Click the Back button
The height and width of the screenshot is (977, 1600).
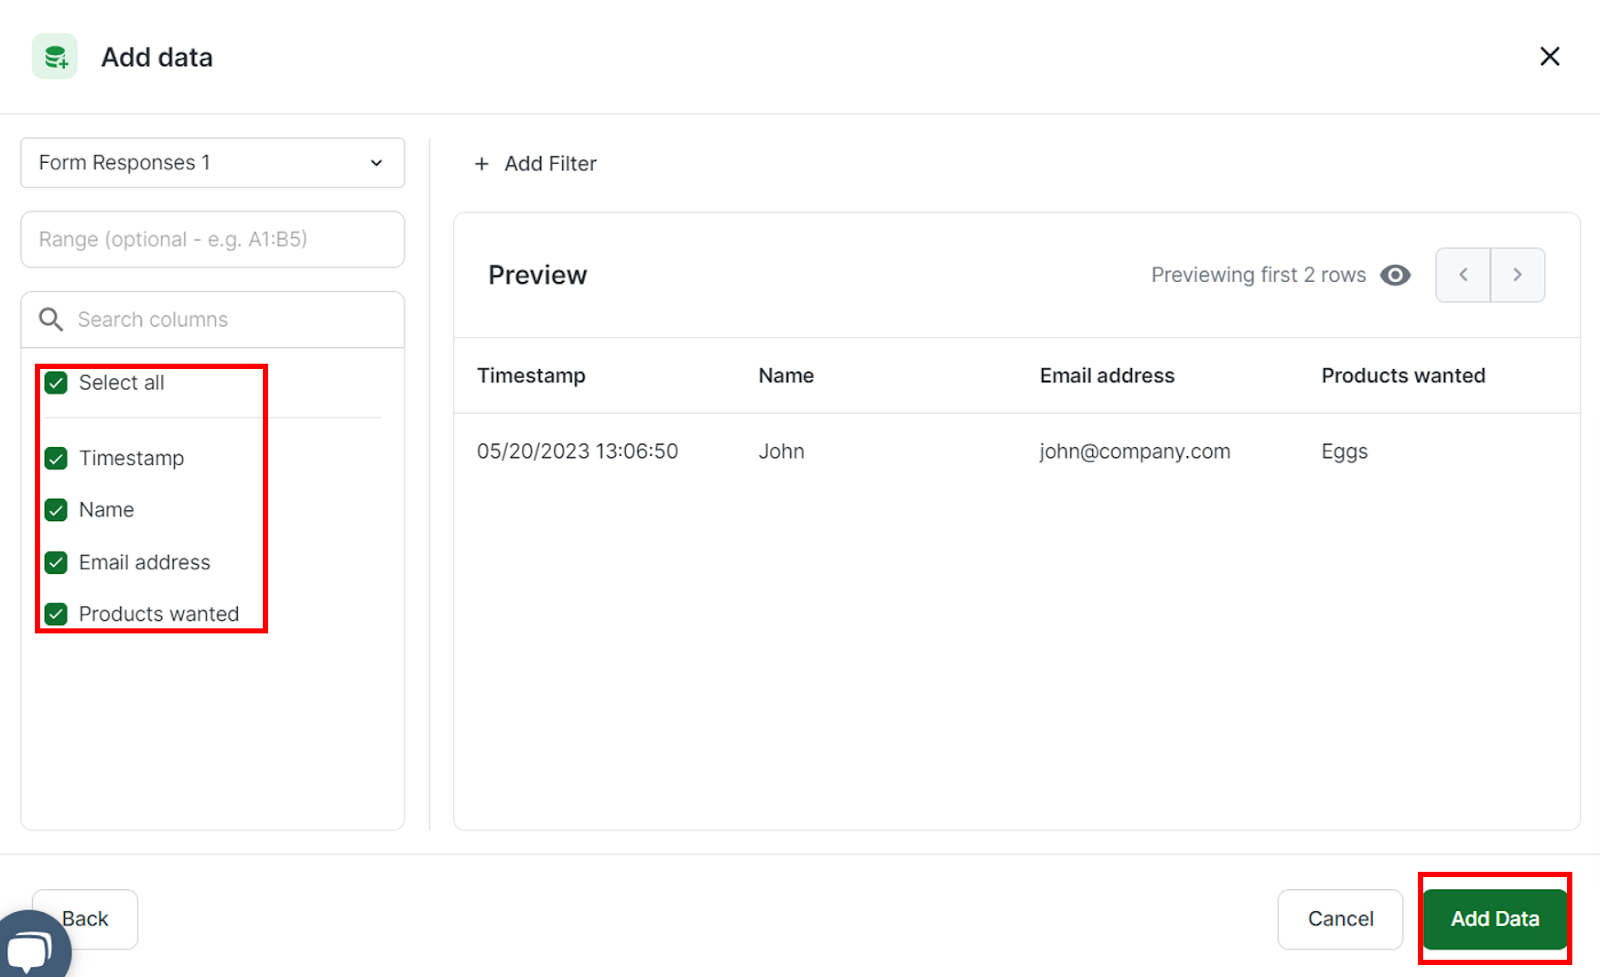[85, 919]
